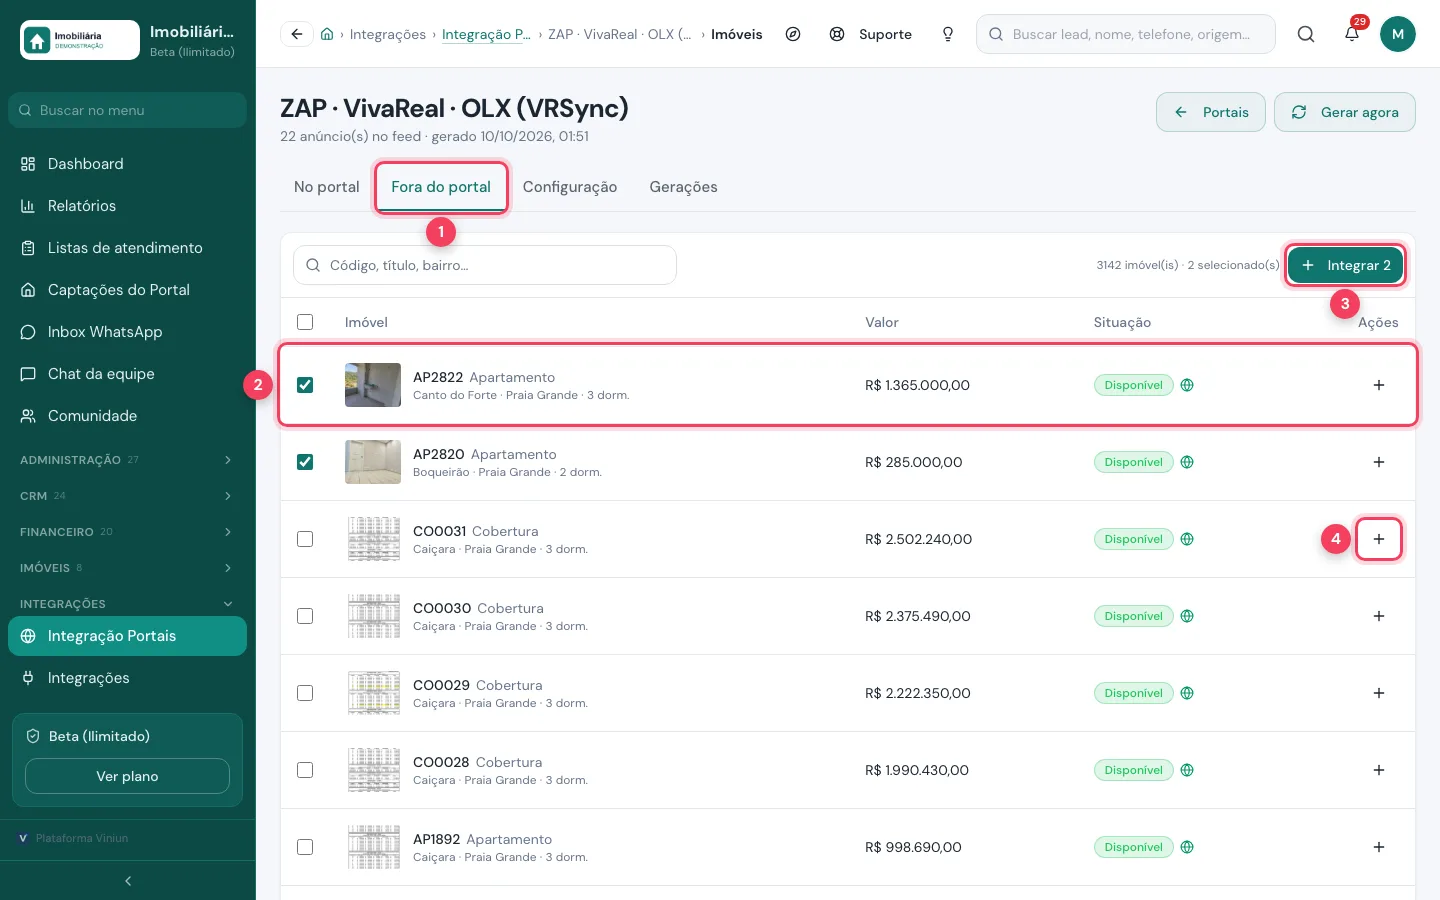Click the Ver plano button
The height and width of the screenshot is (900, 1440).
pos(127,776)
